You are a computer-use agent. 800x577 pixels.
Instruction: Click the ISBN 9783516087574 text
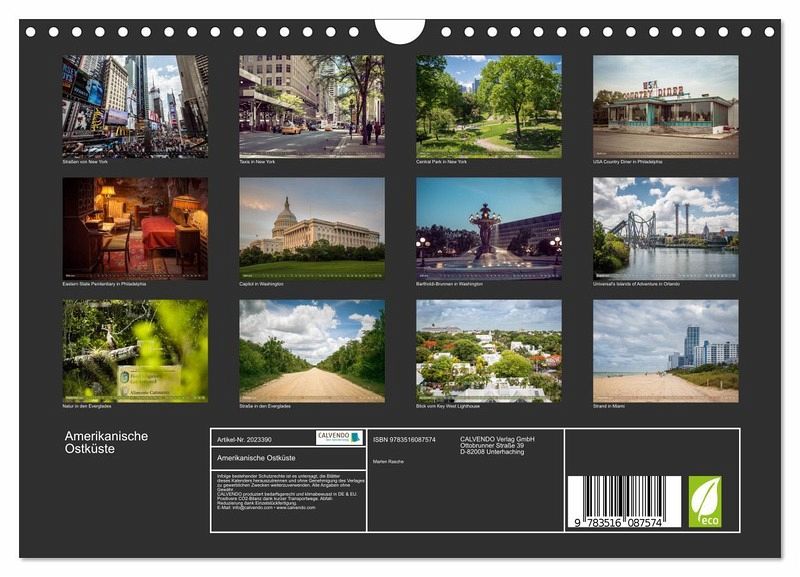click(x=404, y=439)
